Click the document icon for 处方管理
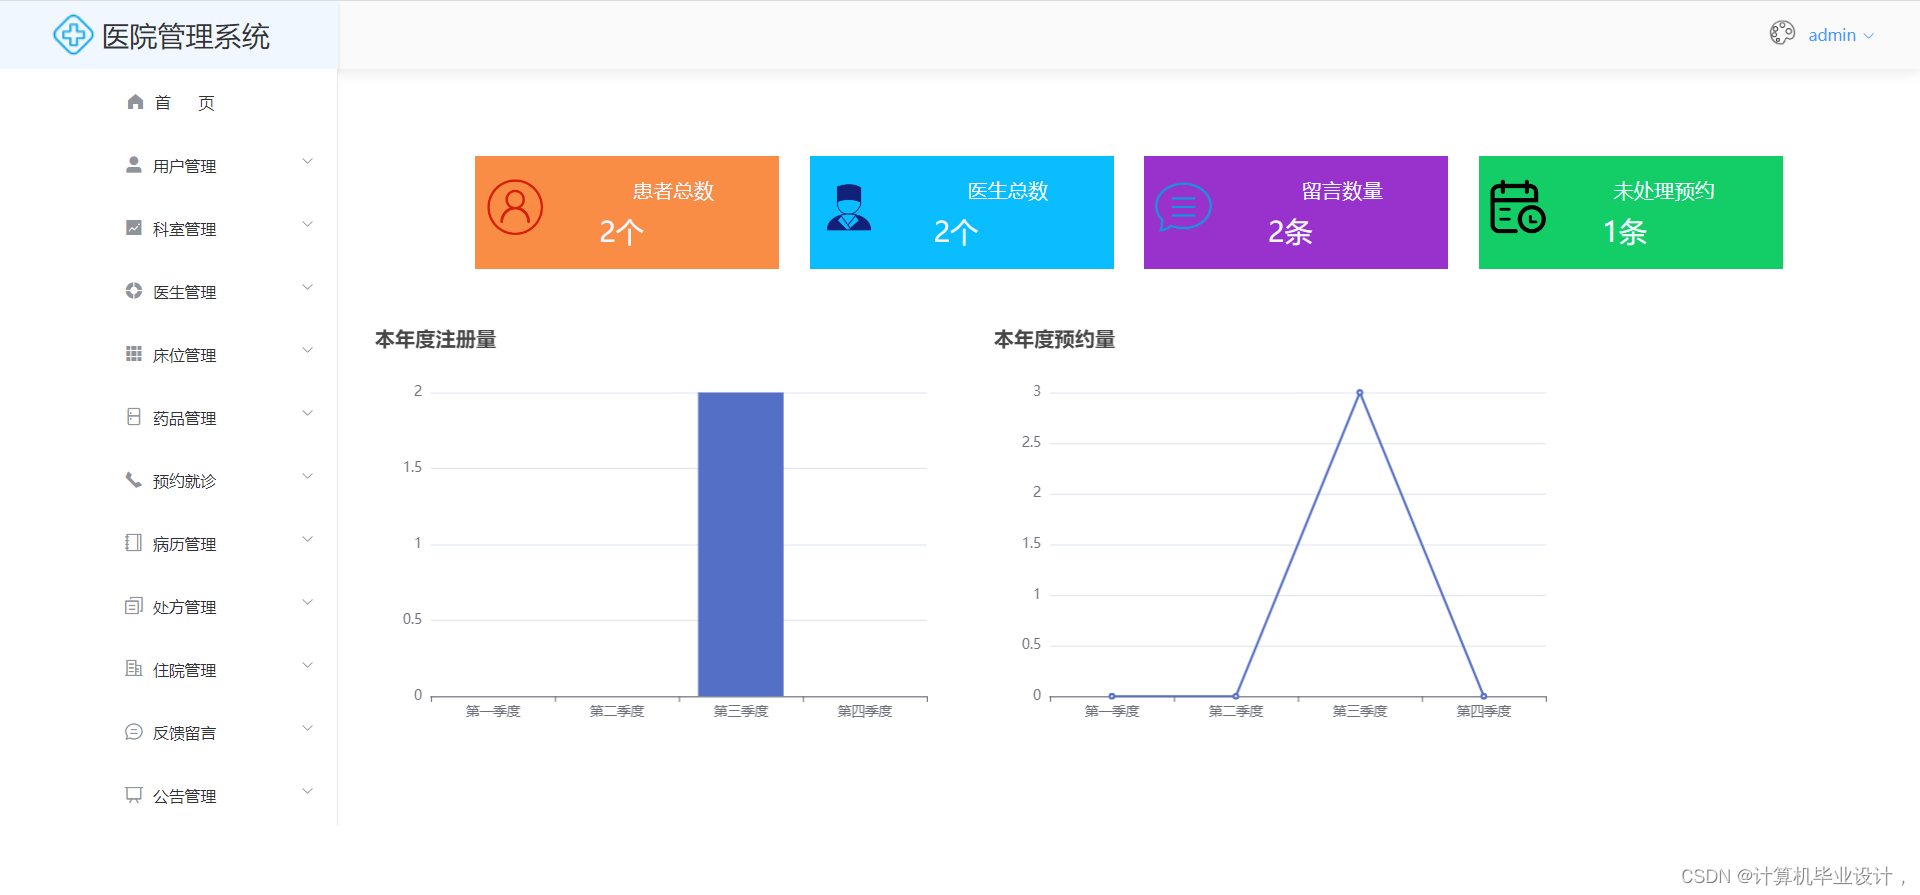1920x895 pixels. [133, 606]
